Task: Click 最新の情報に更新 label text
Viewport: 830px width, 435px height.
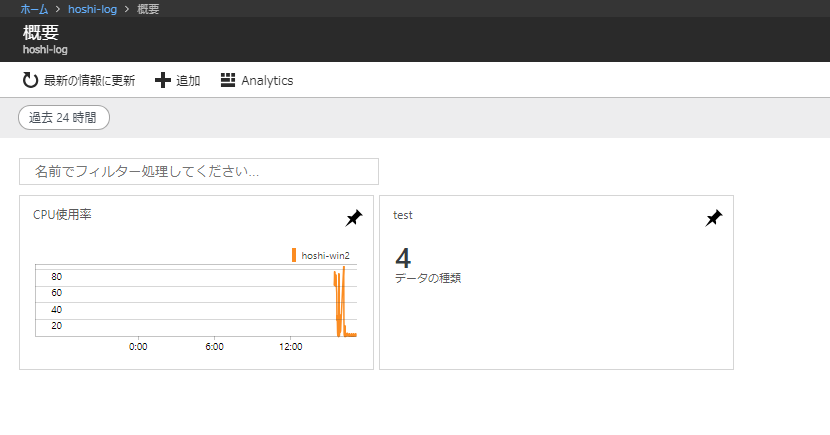Action: click(x=89, y=80)
